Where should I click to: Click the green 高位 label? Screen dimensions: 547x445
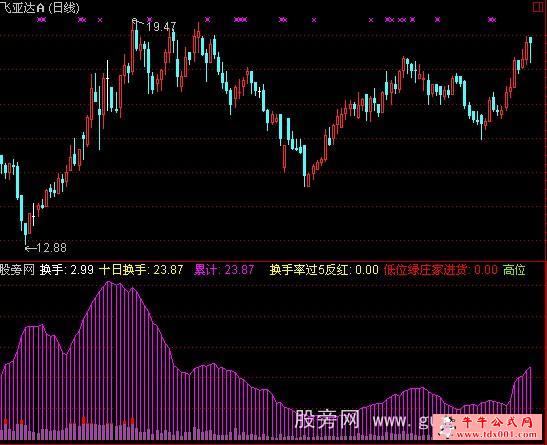514,270
